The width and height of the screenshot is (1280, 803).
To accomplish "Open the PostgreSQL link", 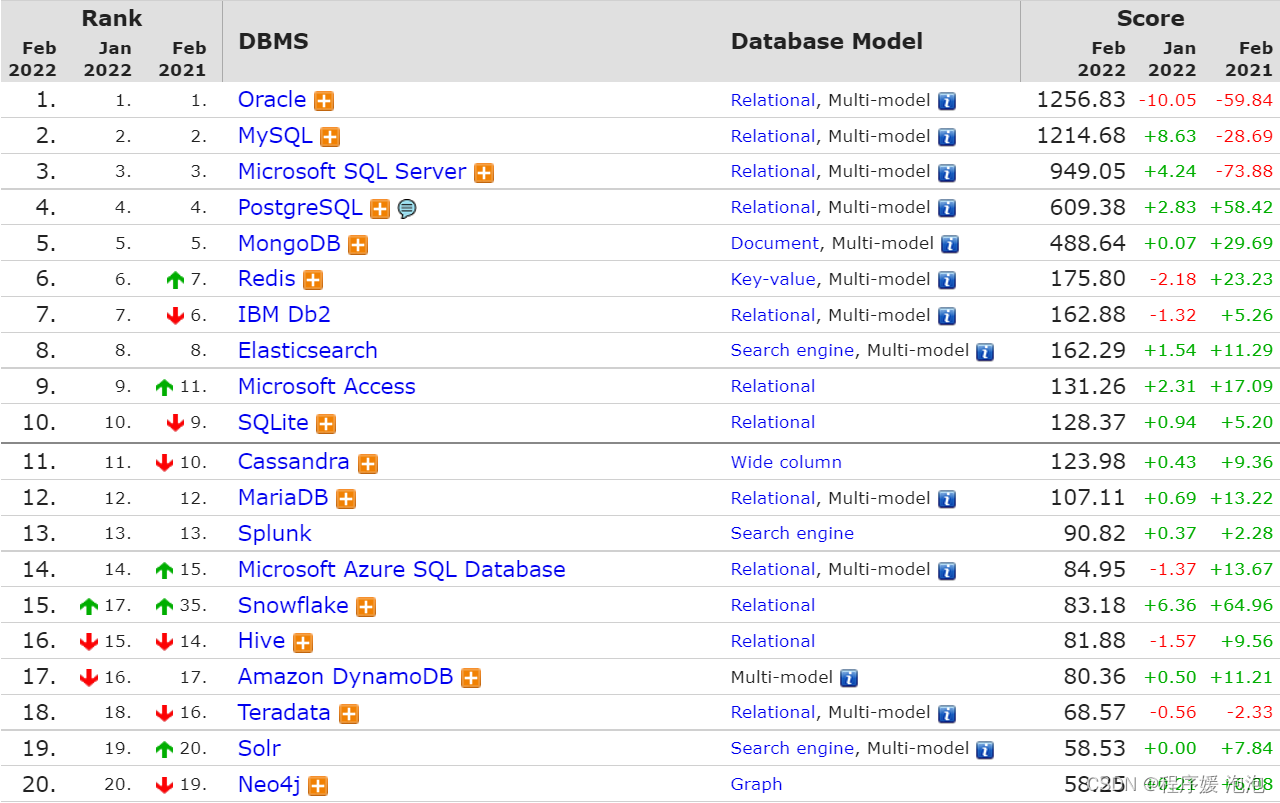I will click(300, 207).
